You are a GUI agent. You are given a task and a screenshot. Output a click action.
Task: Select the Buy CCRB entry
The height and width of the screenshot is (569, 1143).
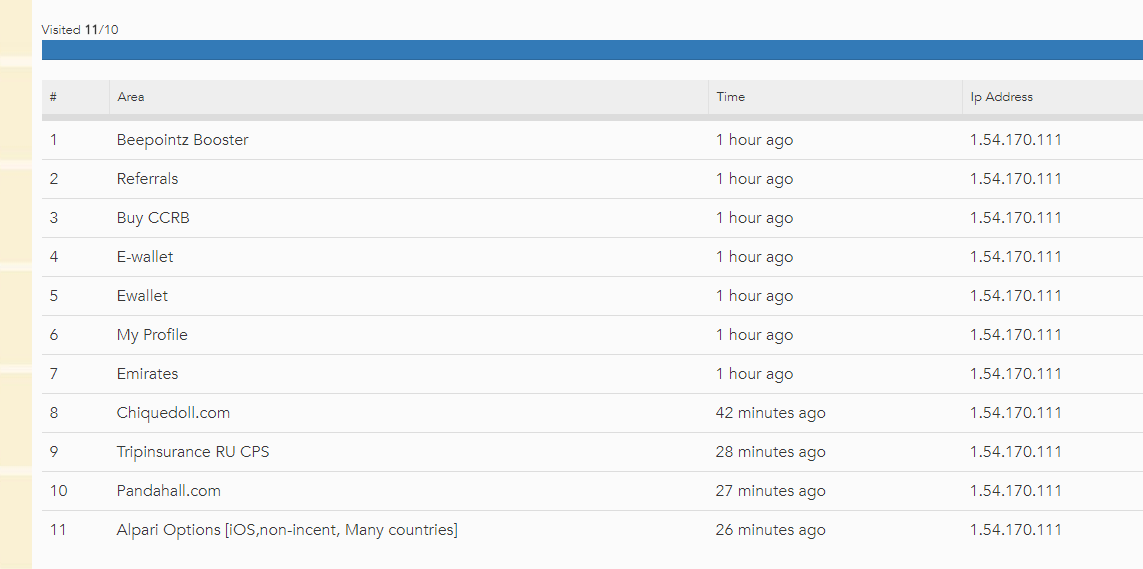pyautogui.click(x=153, y=218)
